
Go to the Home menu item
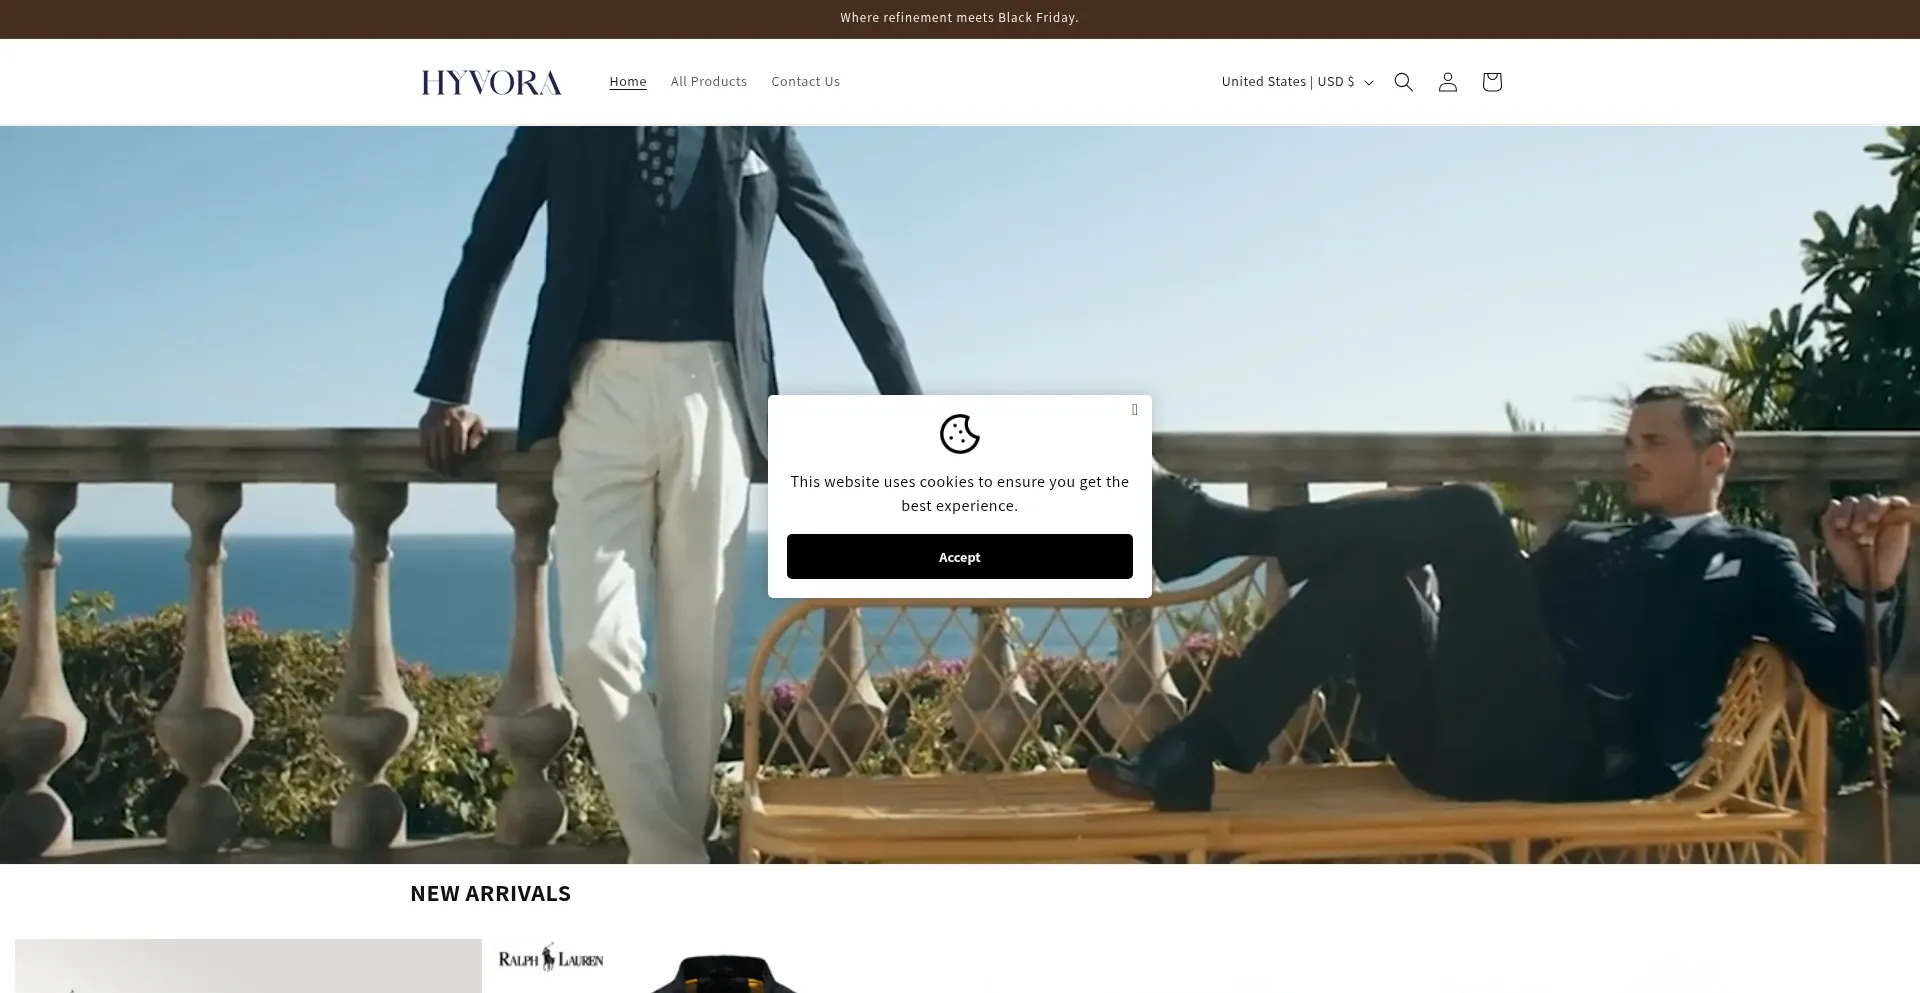point(627,82)
